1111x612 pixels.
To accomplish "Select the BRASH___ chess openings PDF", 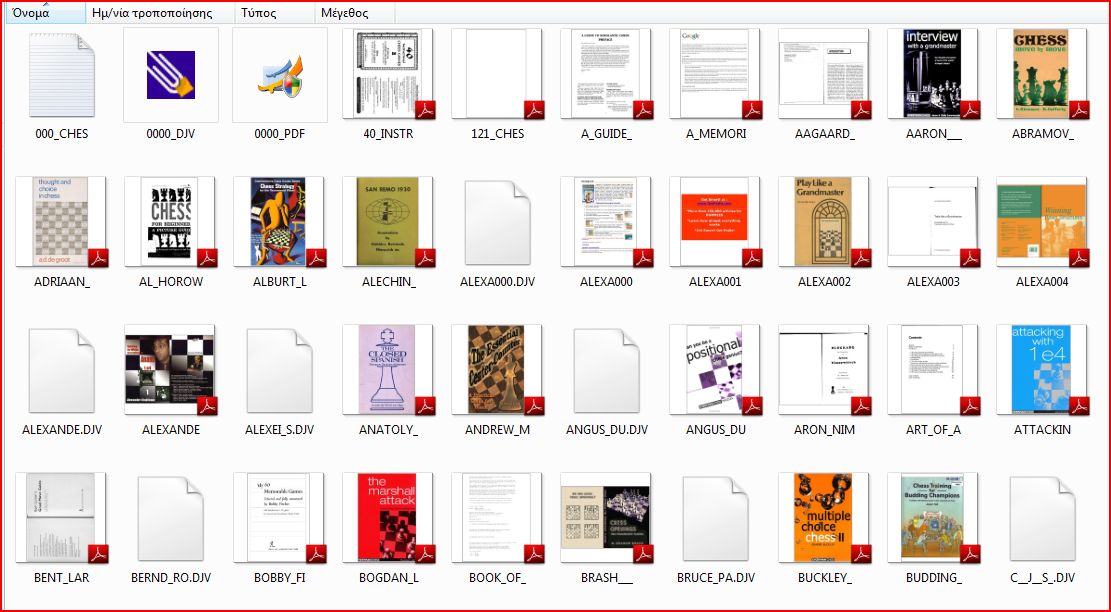I will tap(607, 518).
